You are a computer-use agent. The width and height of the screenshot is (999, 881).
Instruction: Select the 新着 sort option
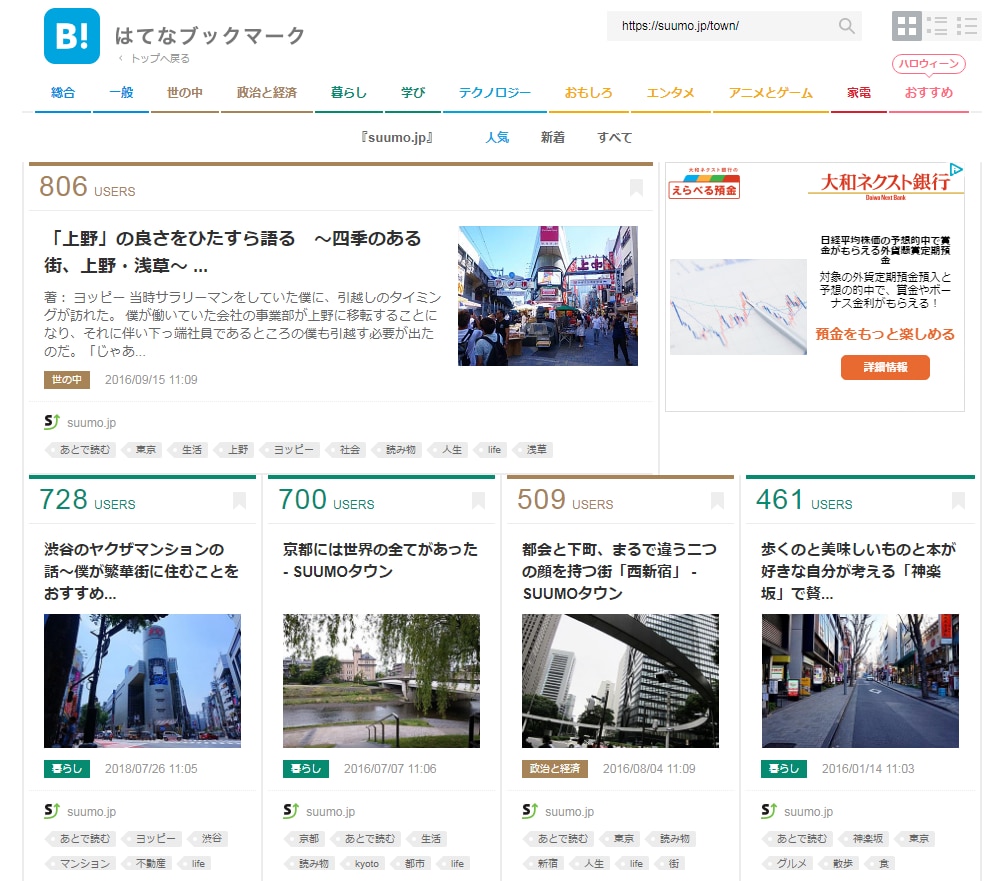553,137
